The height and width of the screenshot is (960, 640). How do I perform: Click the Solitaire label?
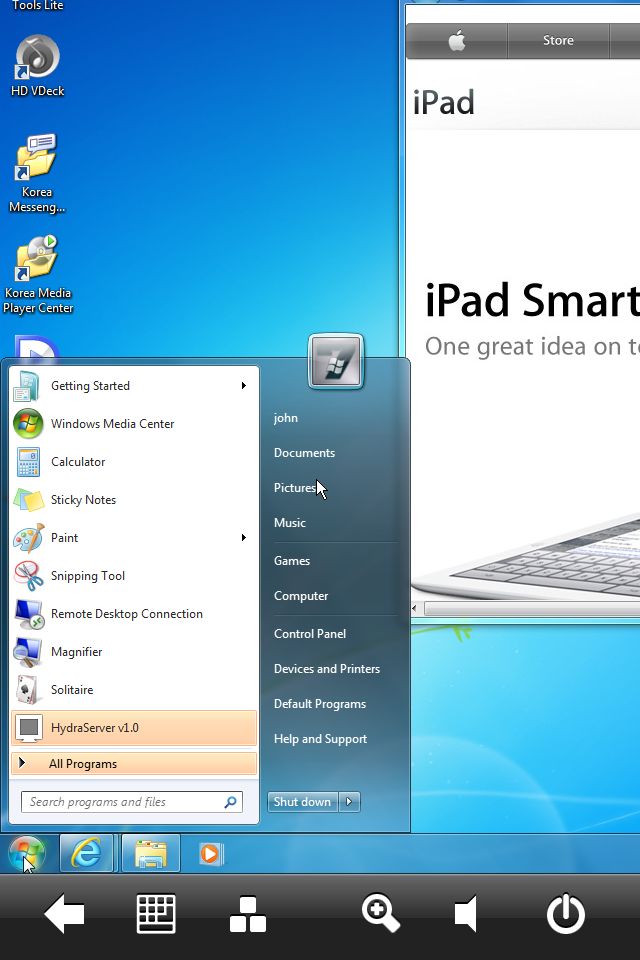point(72,689)
